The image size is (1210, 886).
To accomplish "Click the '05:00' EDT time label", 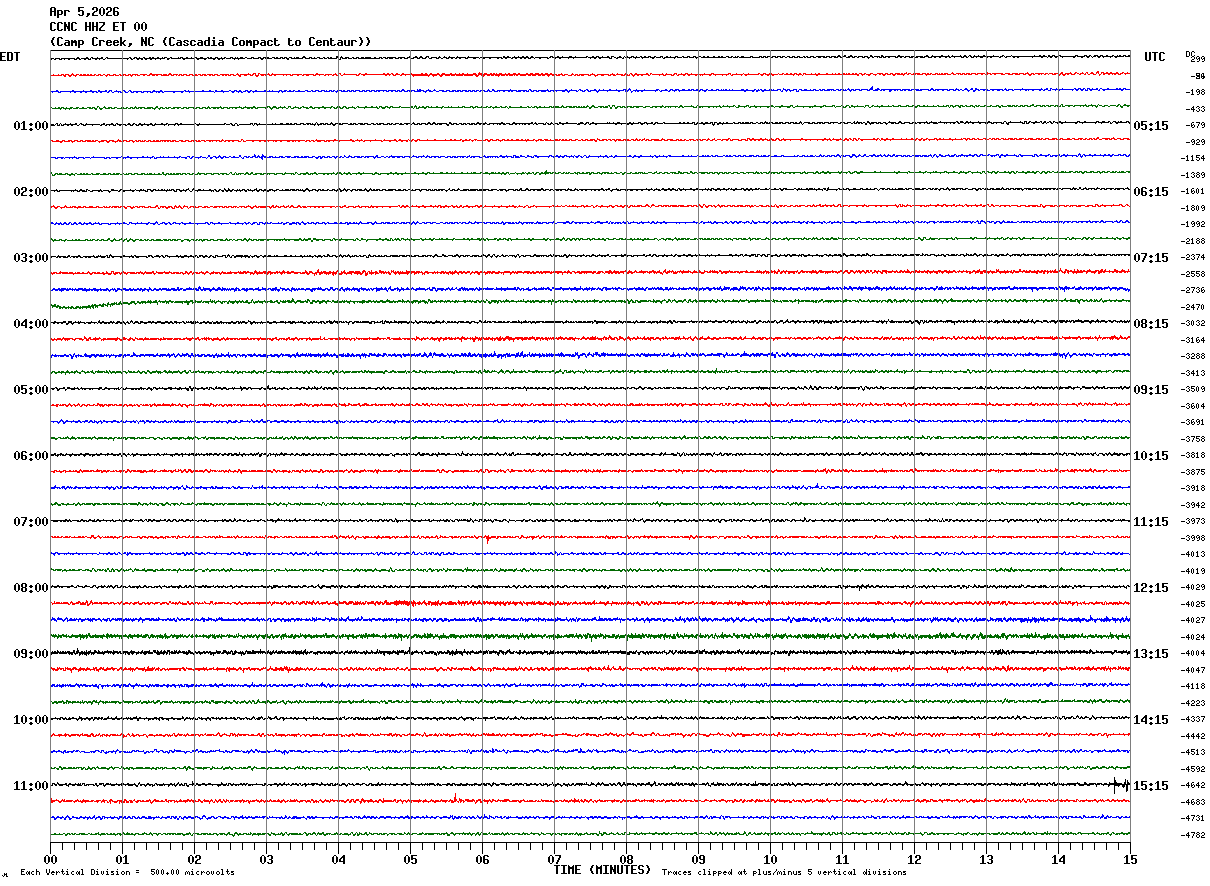I will 31,390.
